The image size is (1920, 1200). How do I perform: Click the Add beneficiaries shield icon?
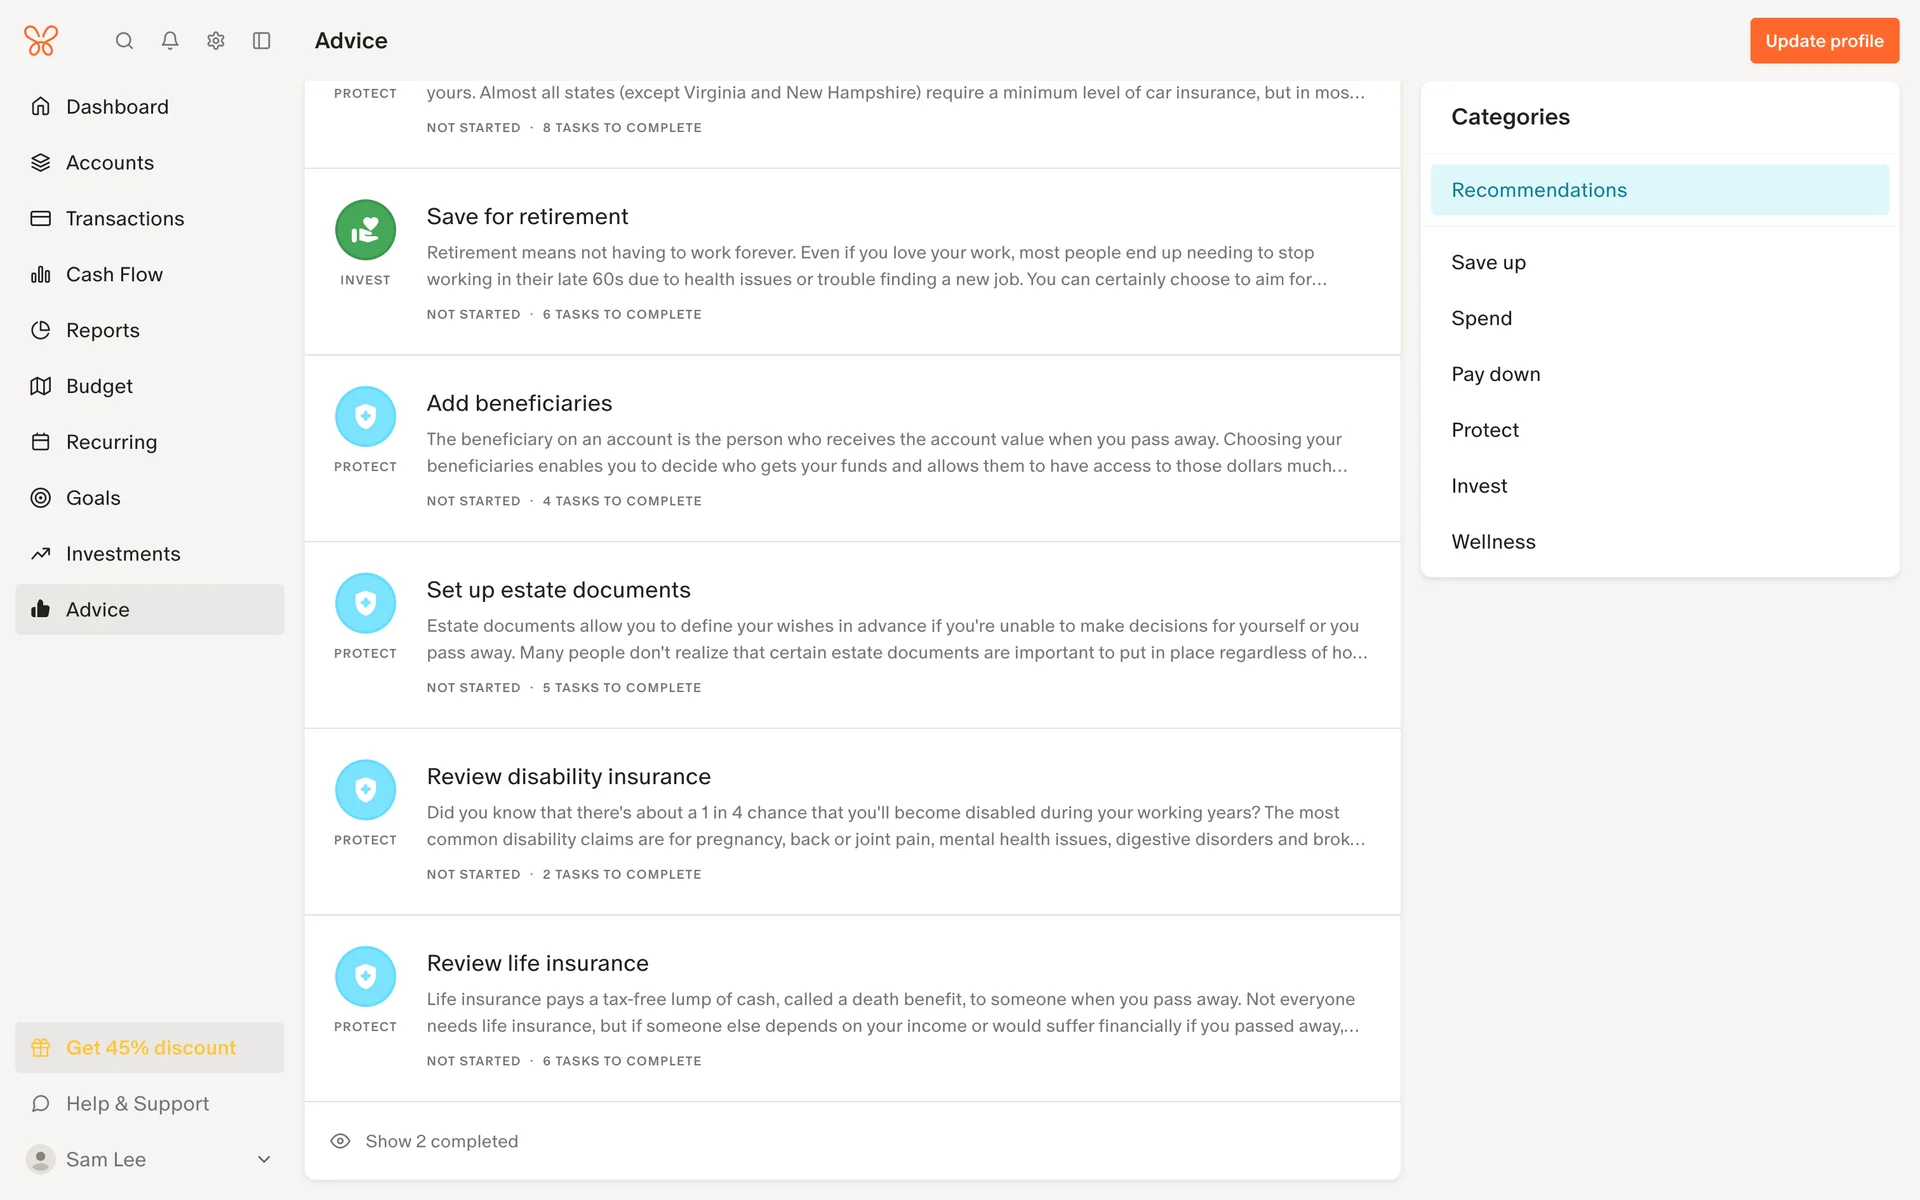pos(365,416)
